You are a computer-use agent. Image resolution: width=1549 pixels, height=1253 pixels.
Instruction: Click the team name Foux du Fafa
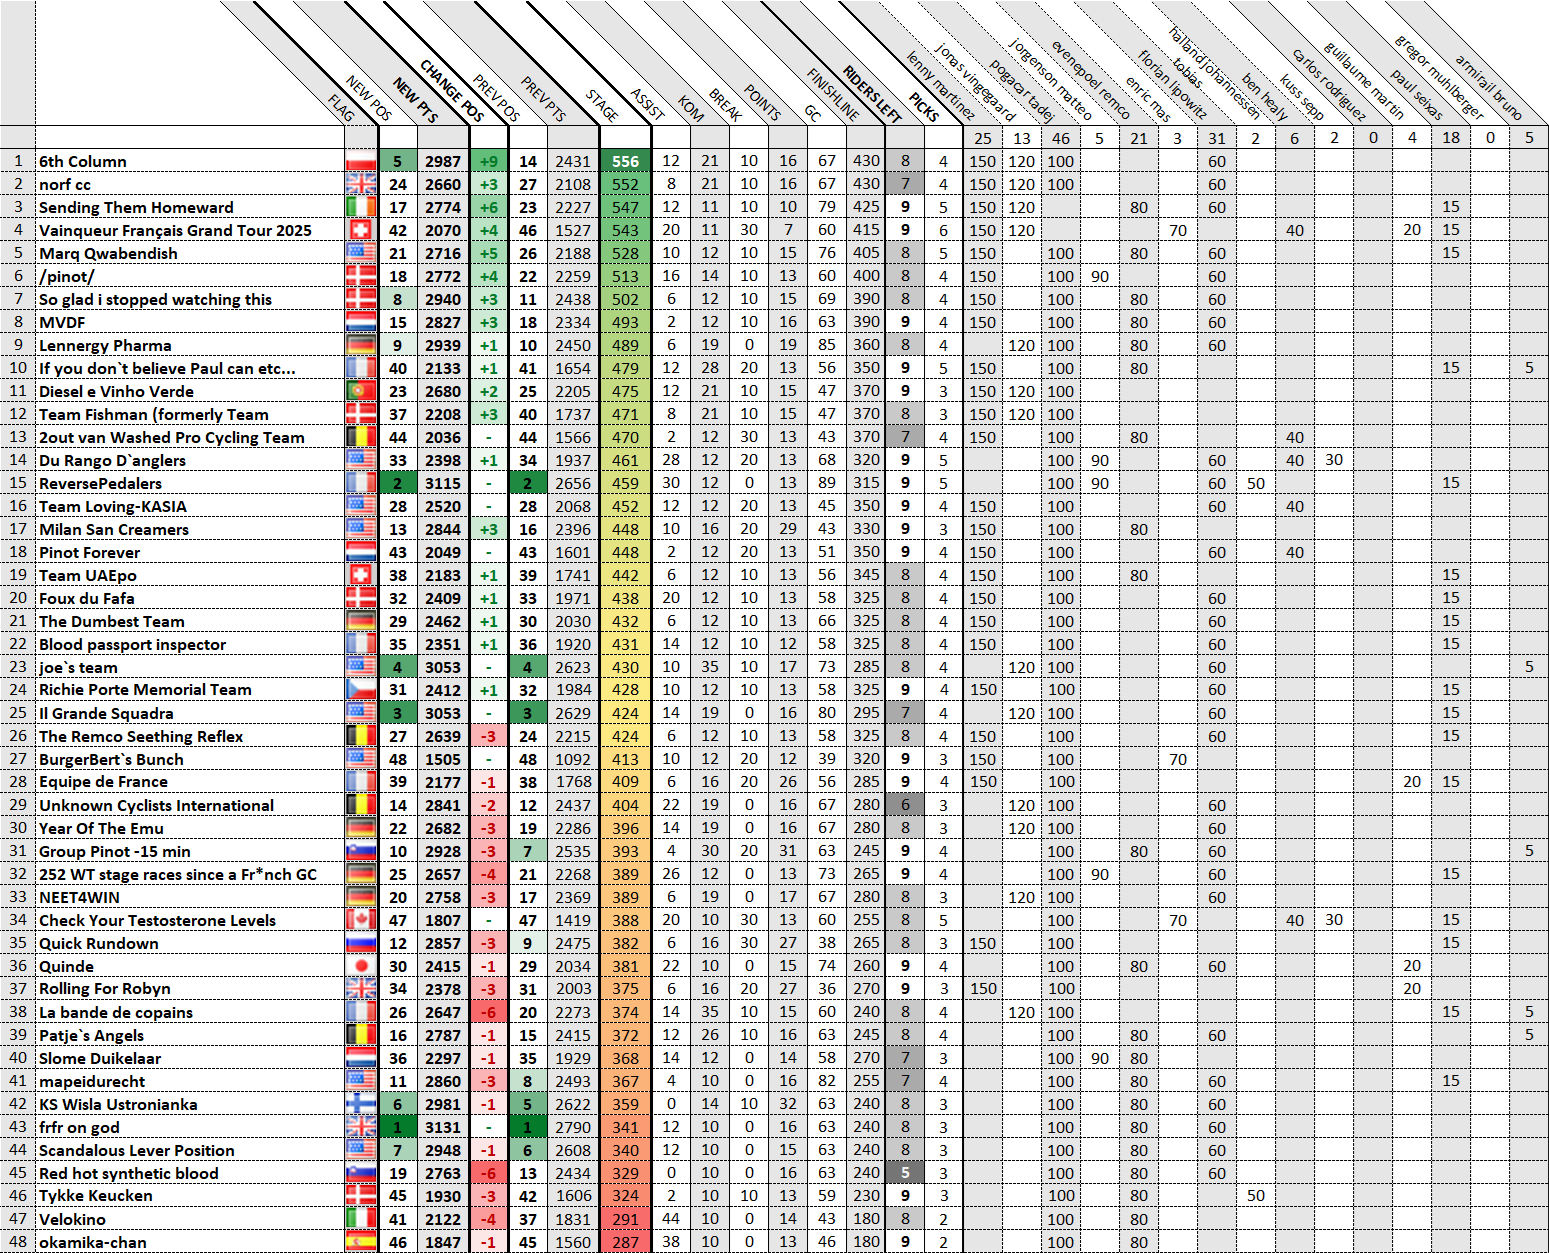click(86, 598)
